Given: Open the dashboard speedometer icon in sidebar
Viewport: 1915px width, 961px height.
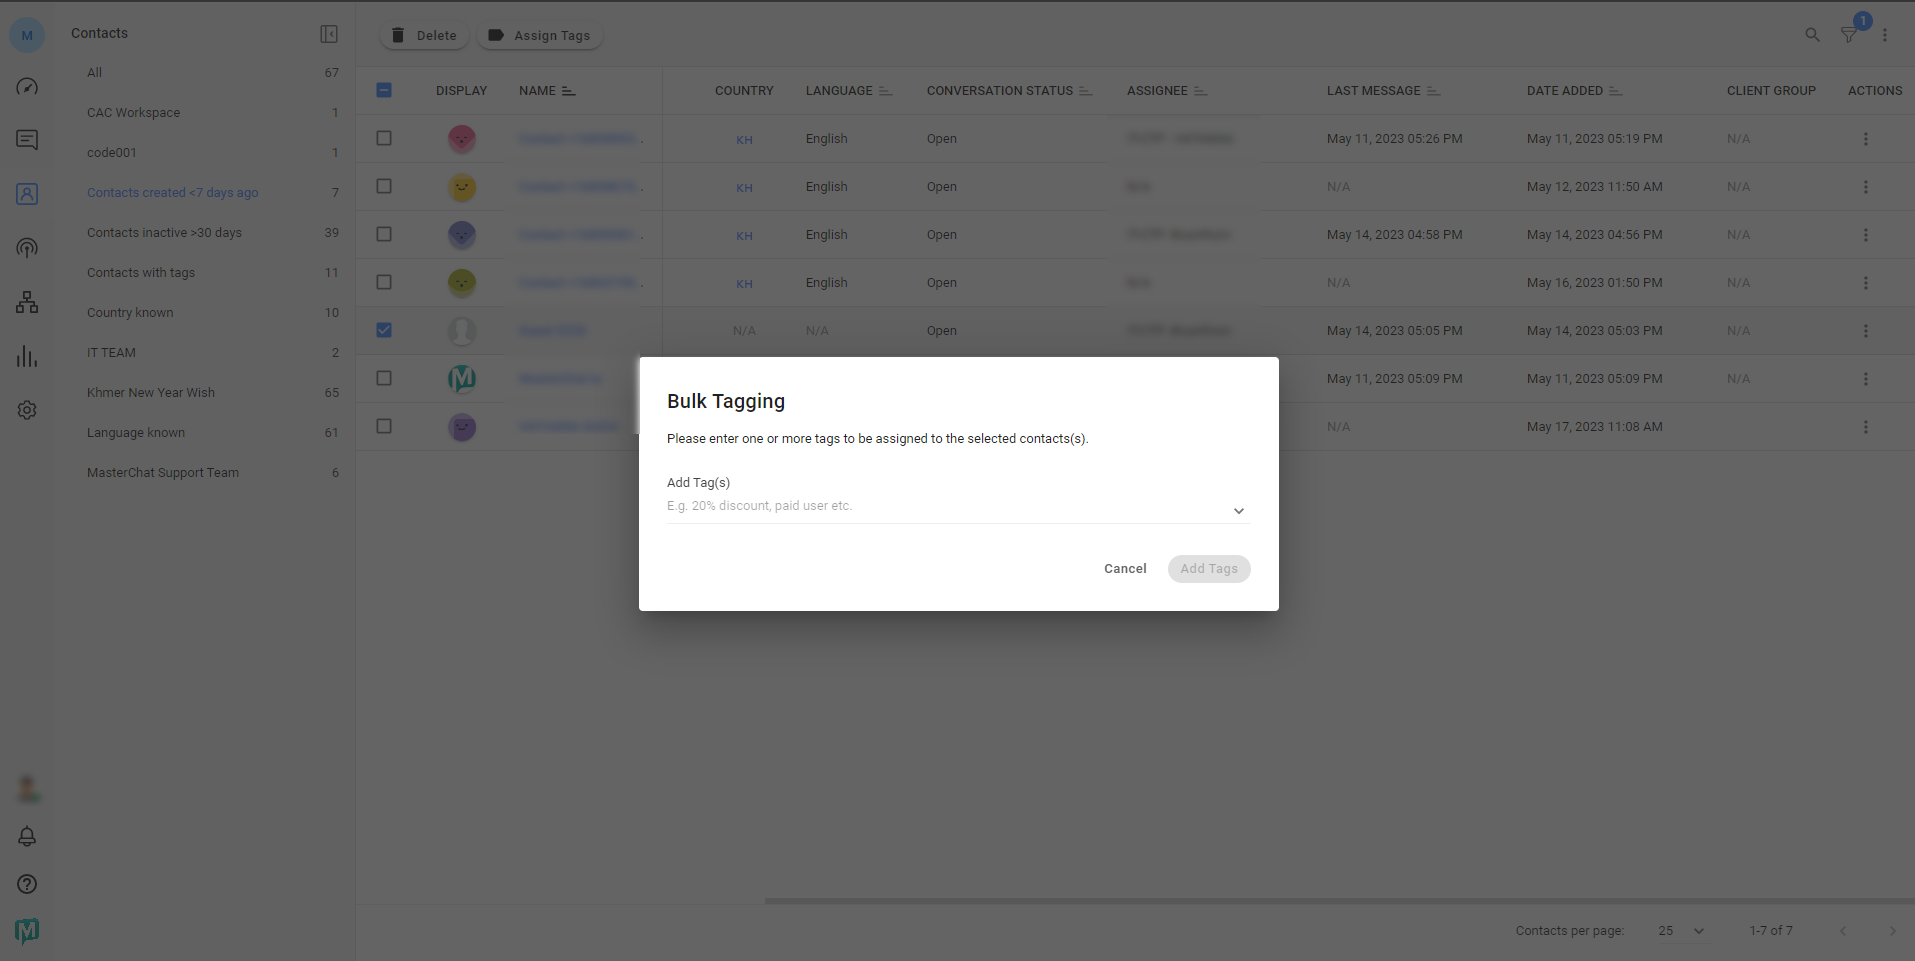Looking at the screenshot, I should 27,87.
